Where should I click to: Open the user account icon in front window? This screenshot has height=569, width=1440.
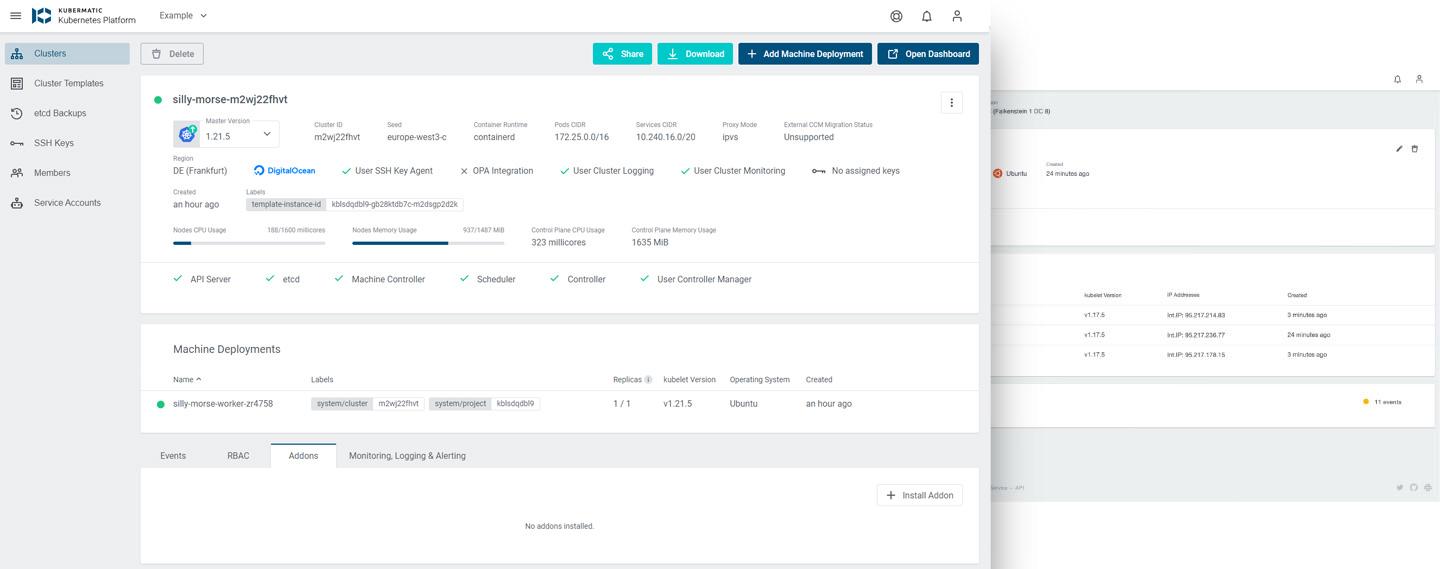pyautogui.click(x=957, y=16)
